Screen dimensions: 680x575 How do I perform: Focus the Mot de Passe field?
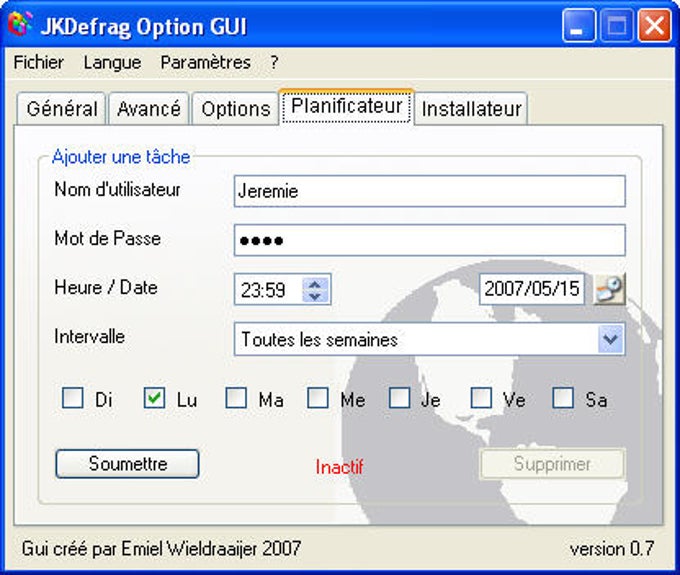point(429,240)
